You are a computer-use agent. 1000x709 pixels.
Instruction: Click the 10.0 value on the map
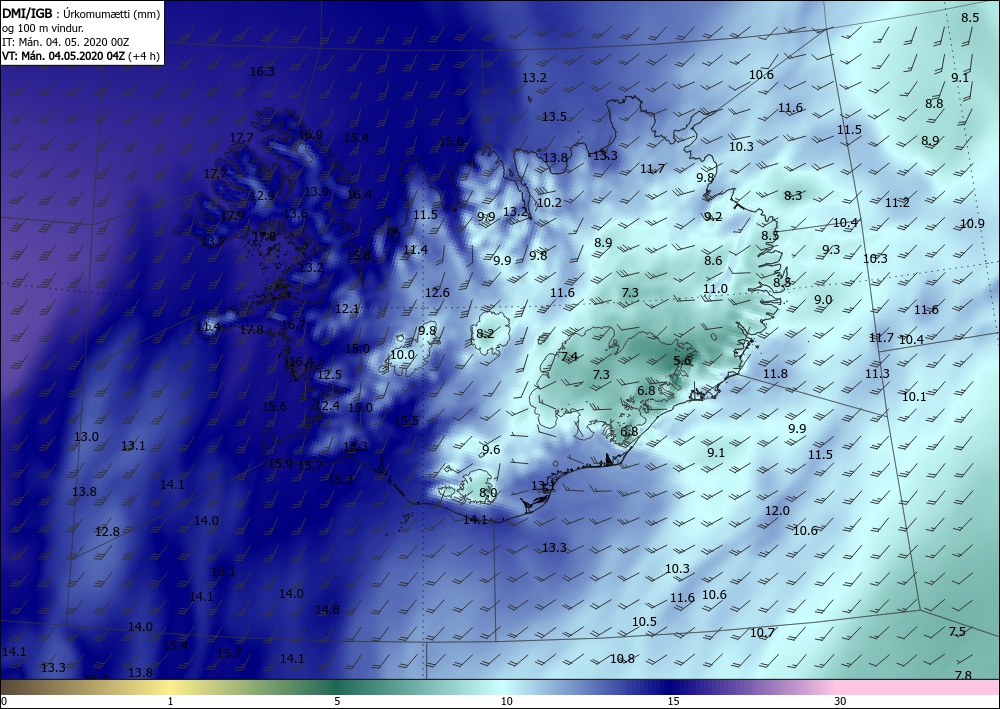click(402, 354)
